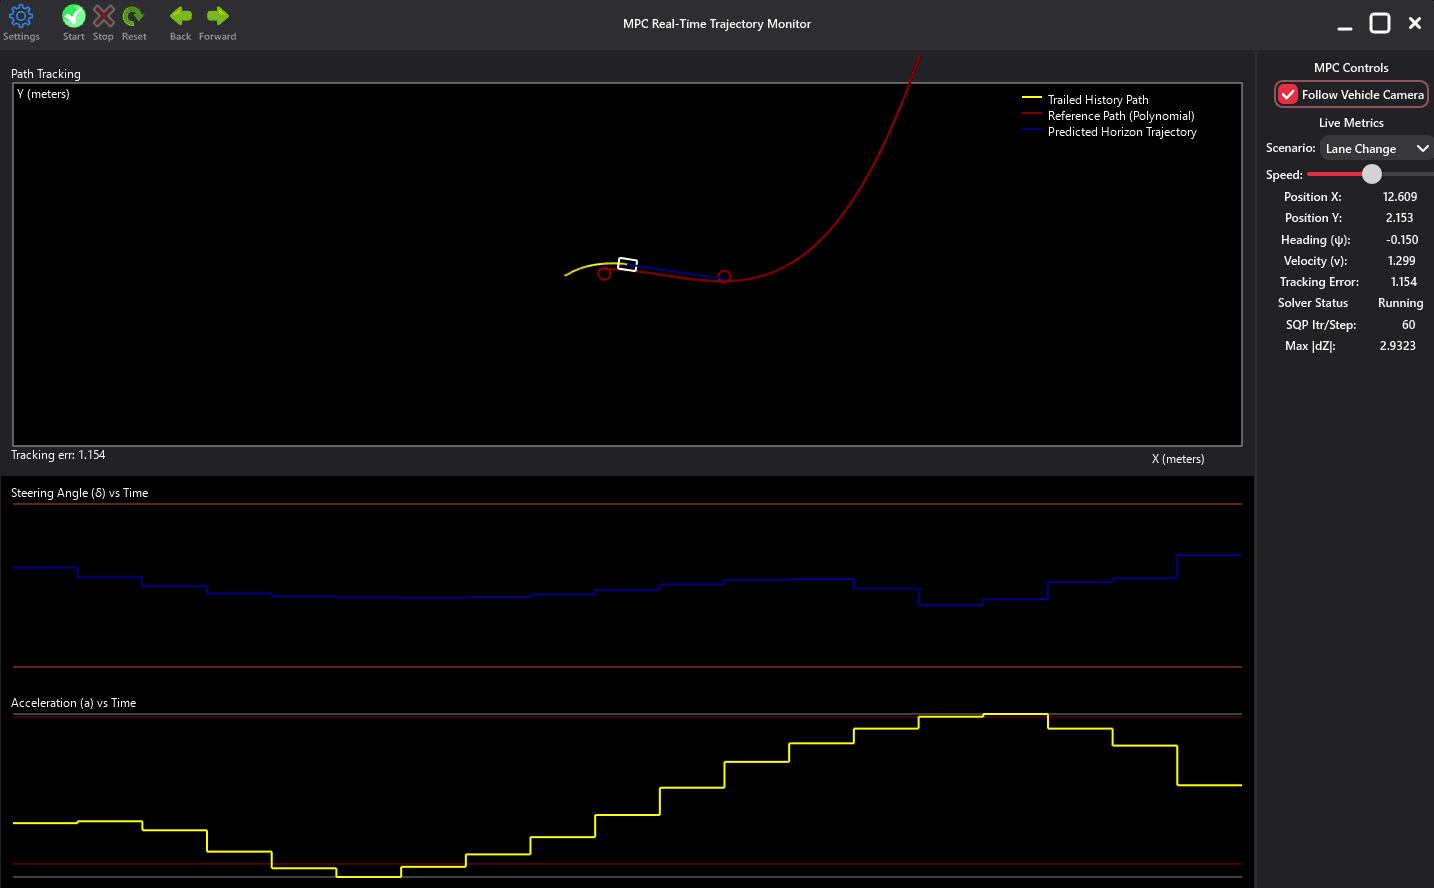
Task: Click the Acceleration (a) vs Time title
Action: [x=74, y=703]
